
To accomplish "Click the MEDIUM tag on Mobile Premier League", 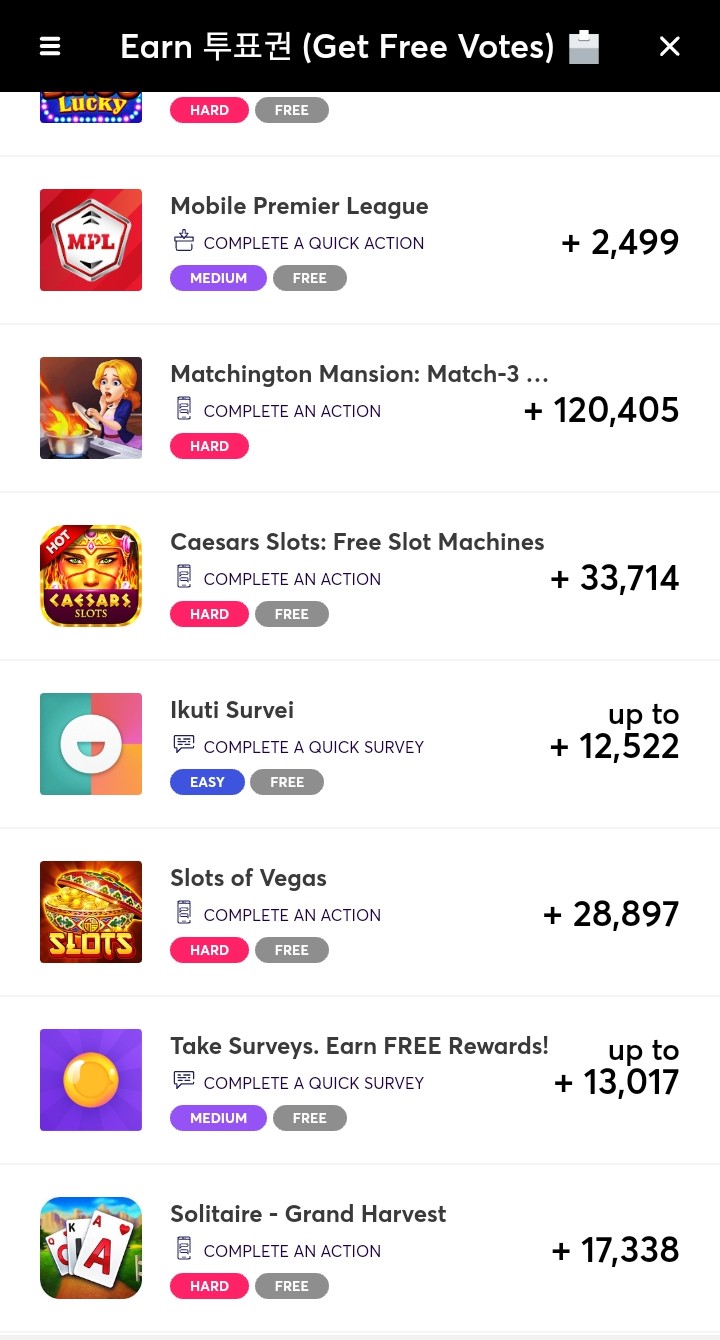I will click(218, 278).
